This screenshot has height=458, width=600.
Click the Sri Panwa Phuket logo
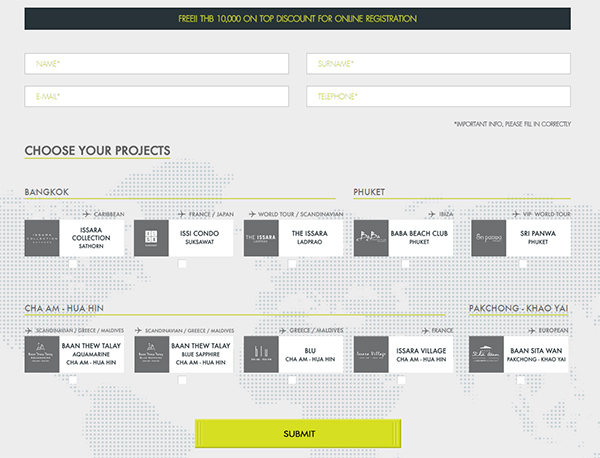[x=489, y=238]
